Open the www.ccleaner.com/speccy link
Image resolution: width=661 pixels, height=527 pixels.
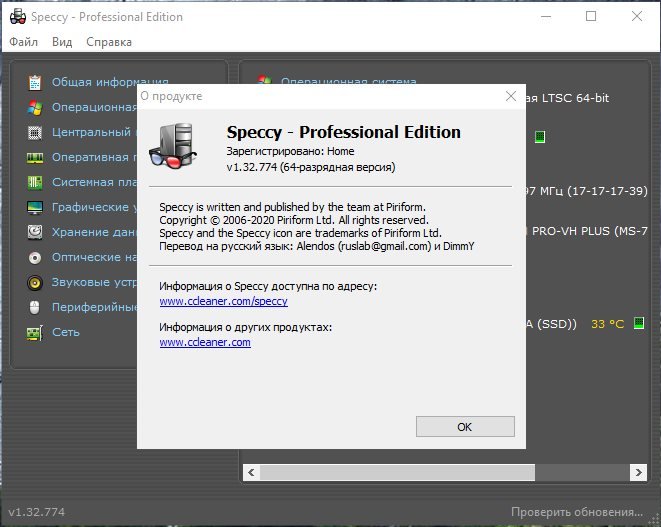pyautogui.click(x=223, y=301)
